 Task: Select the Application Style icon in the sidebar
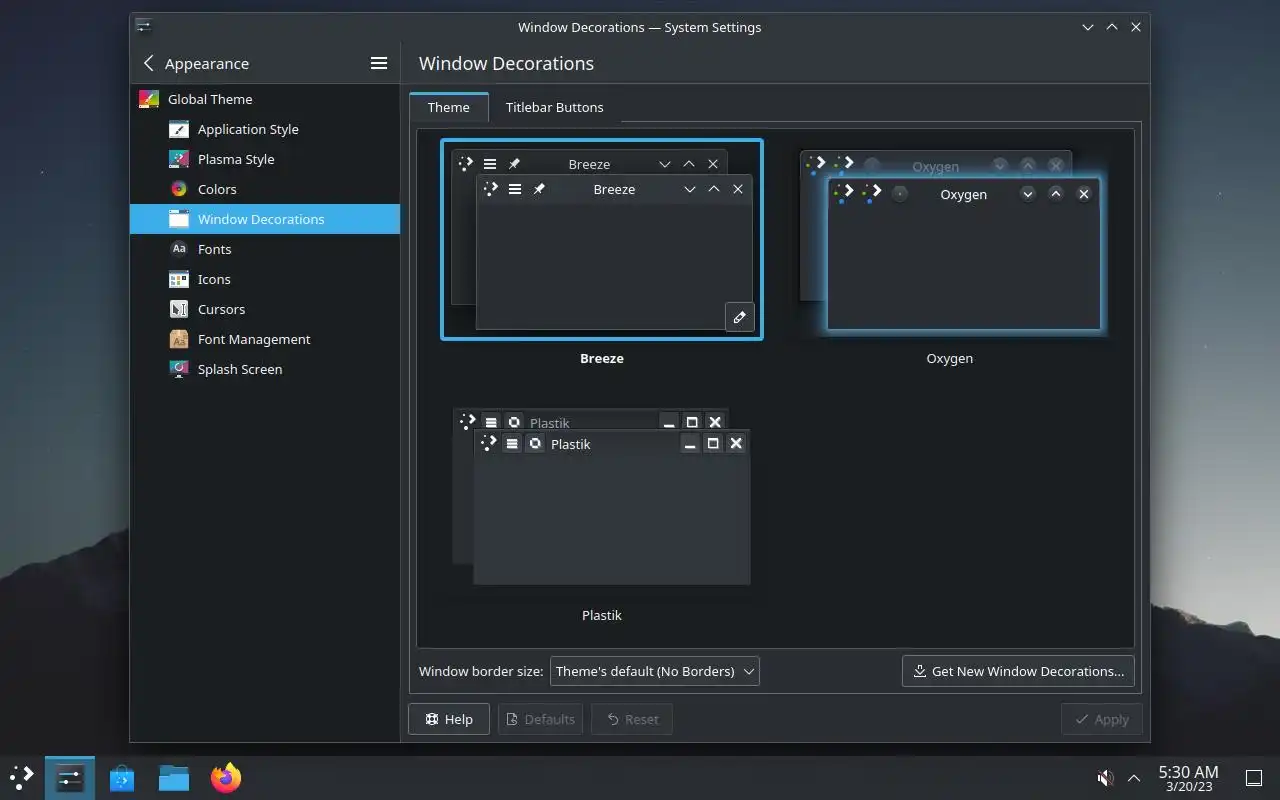[x=179, y=129]
